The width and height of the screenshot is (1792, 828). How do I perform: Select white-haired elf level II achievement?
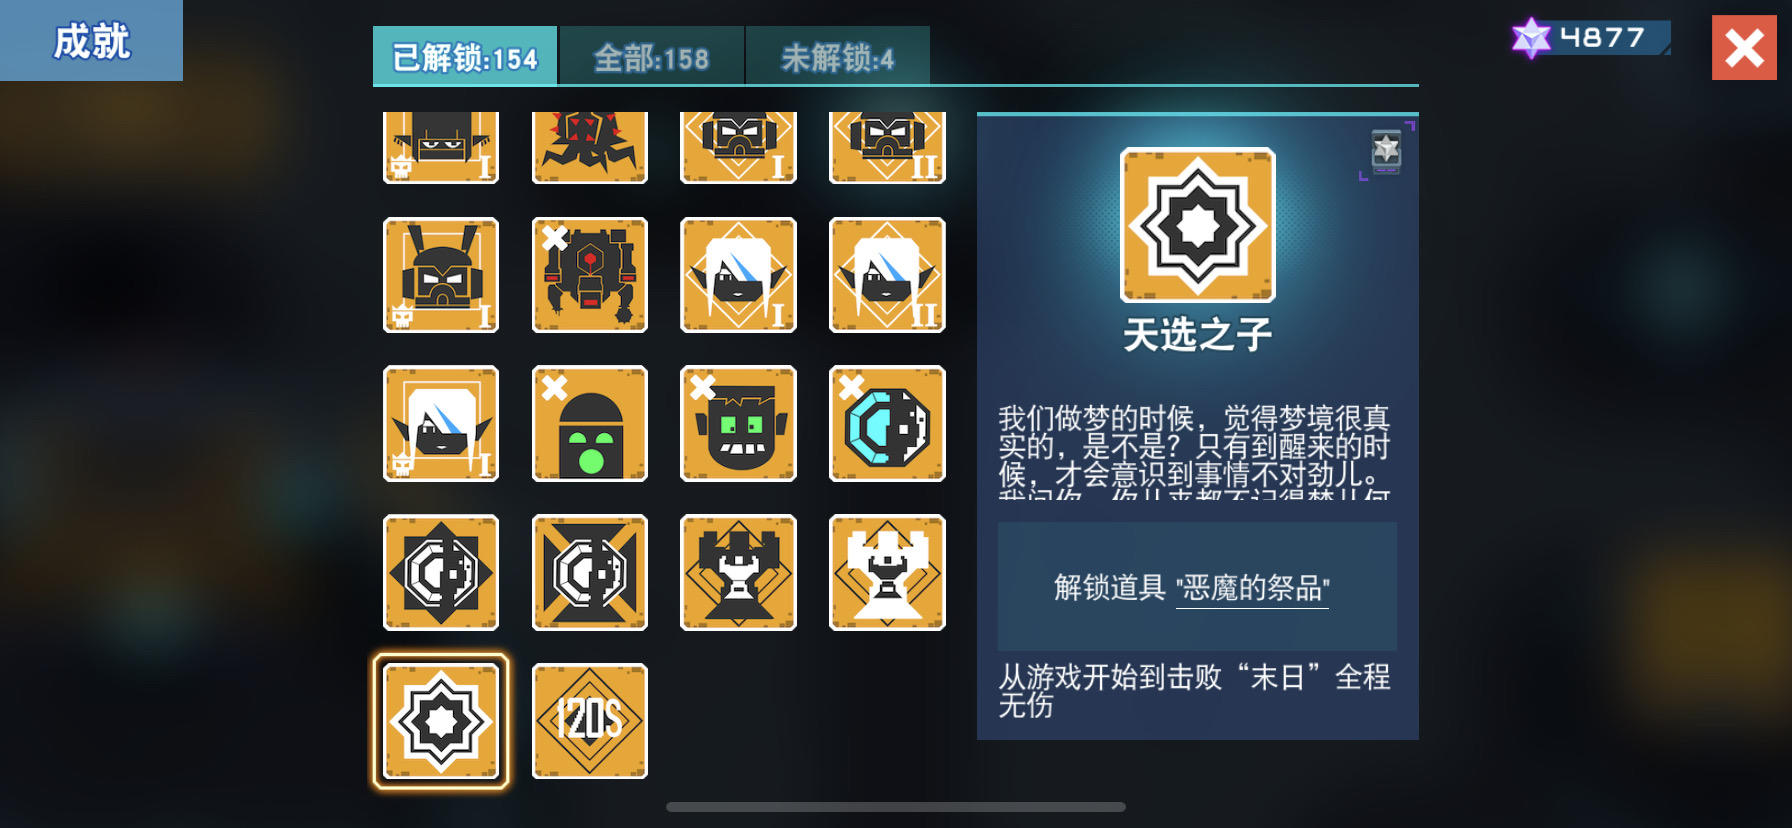point(887,275)
